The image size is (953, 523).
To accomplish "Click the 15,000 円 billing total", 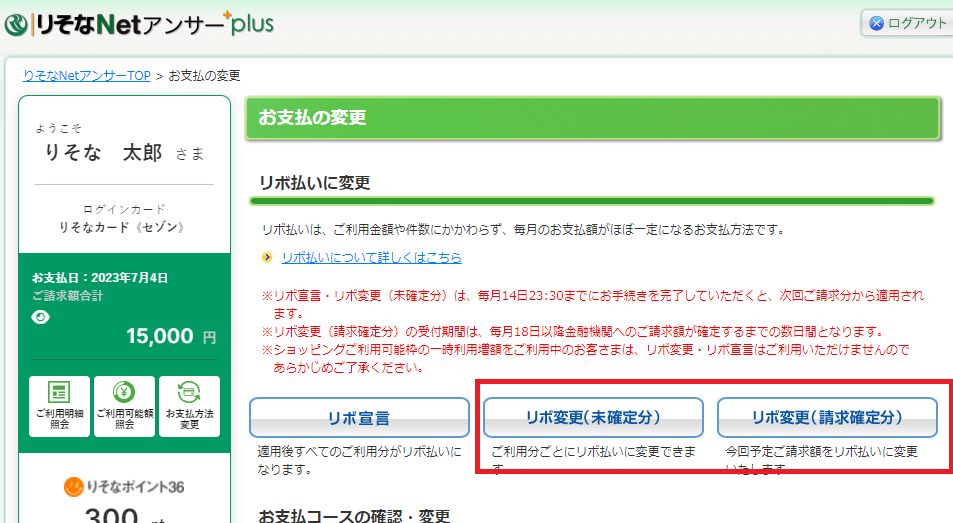I will click(170, 336).
